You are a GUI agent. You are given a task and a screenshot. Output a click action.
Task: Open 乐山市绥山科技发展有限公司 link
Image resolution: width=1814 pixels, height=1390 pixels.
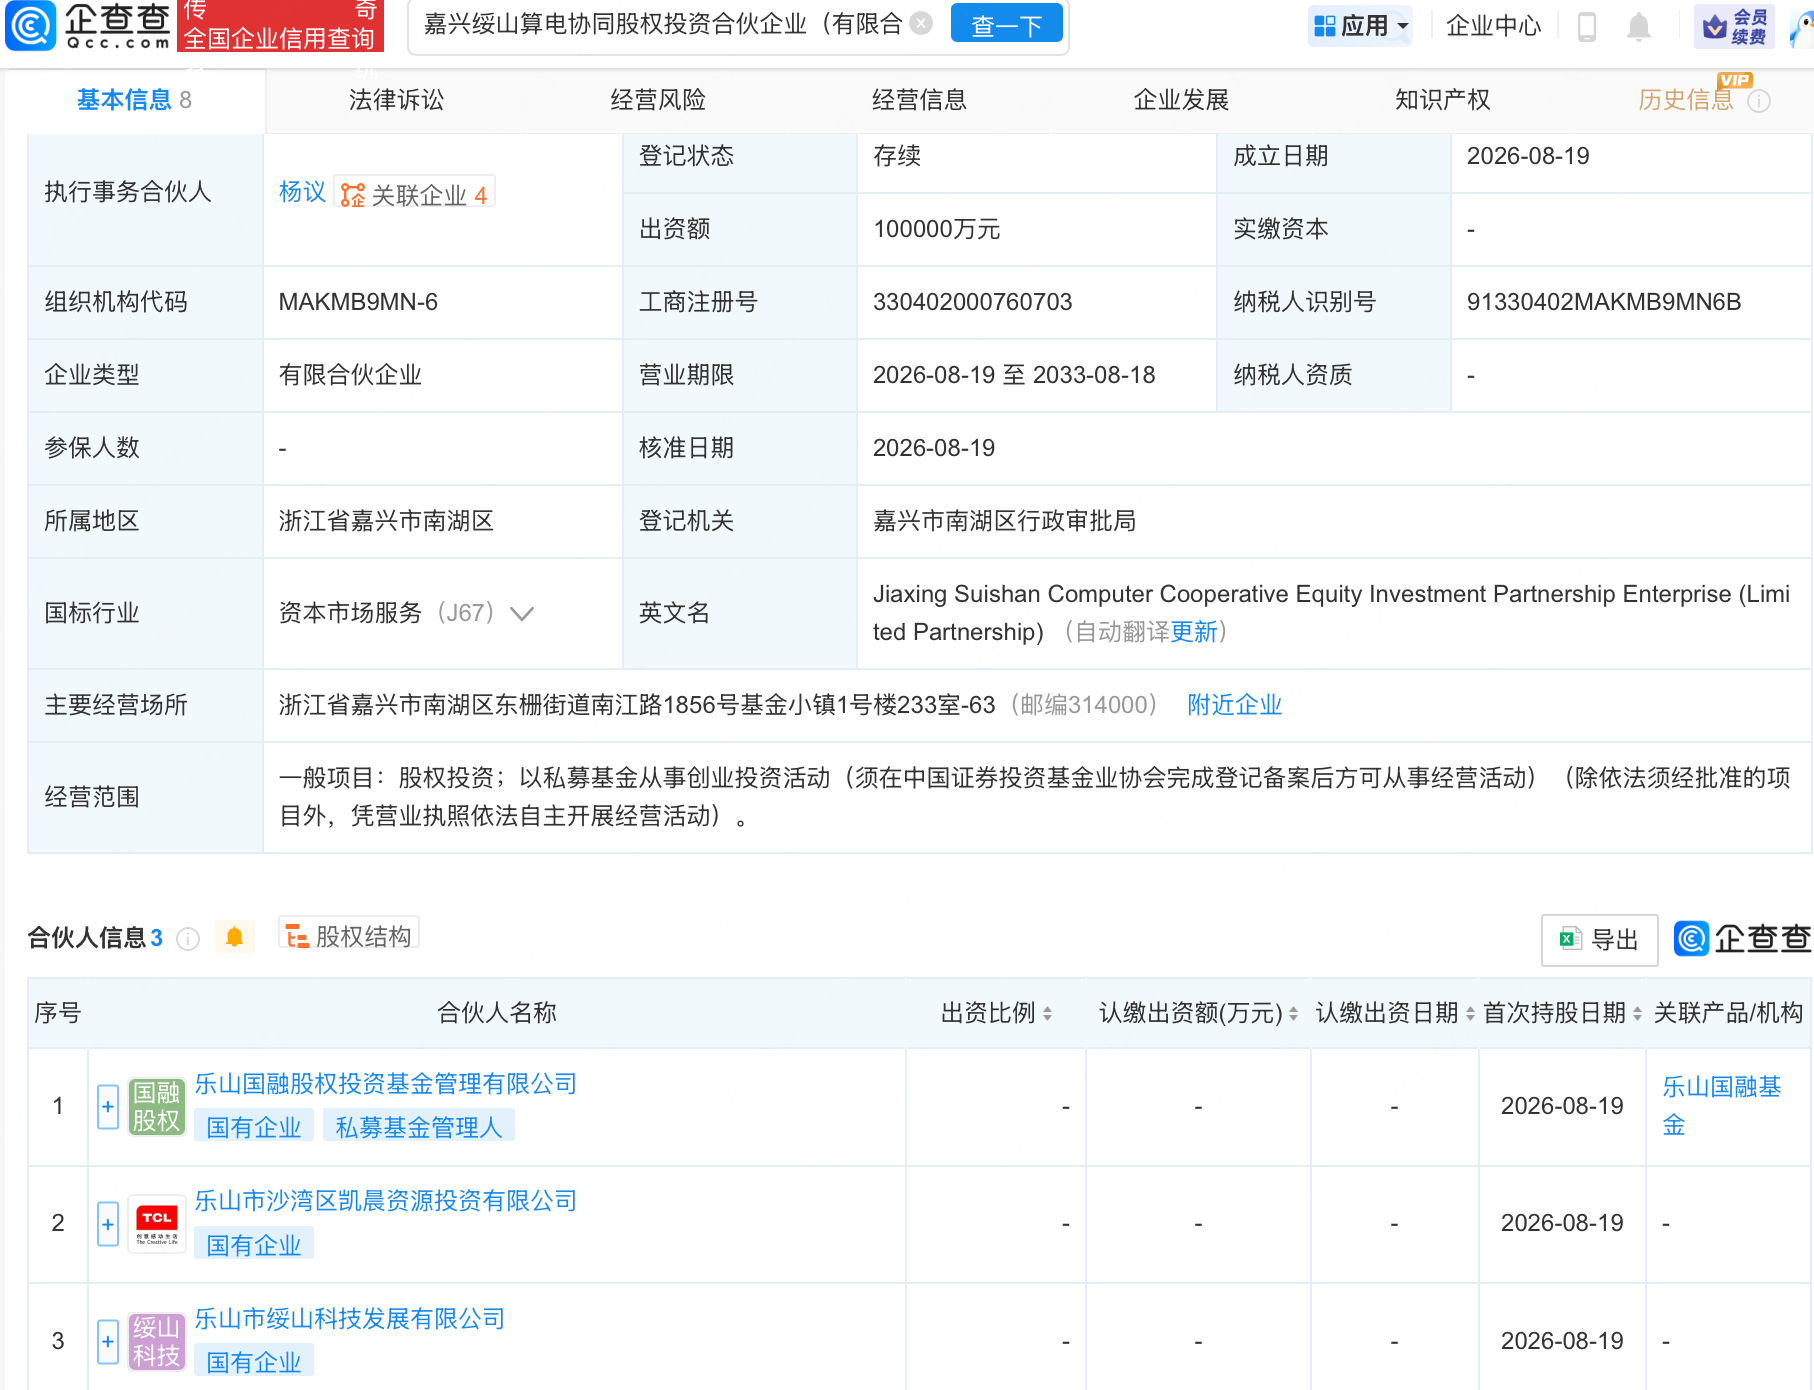coord(350,1319)
